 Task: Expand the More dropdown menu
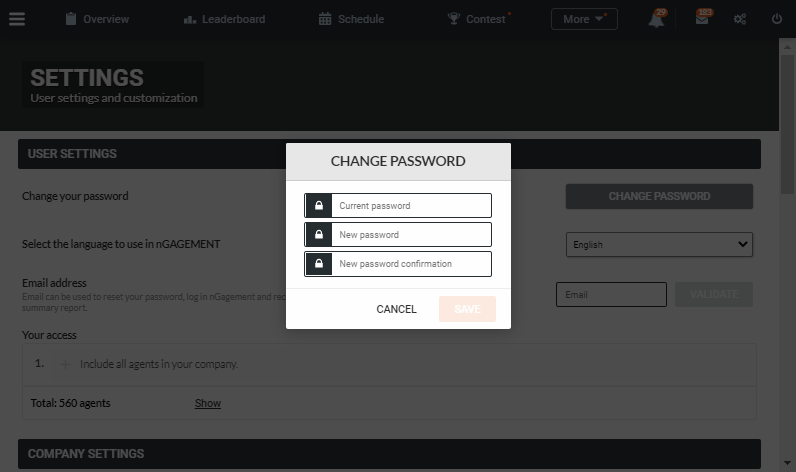(x=584, y=19)
